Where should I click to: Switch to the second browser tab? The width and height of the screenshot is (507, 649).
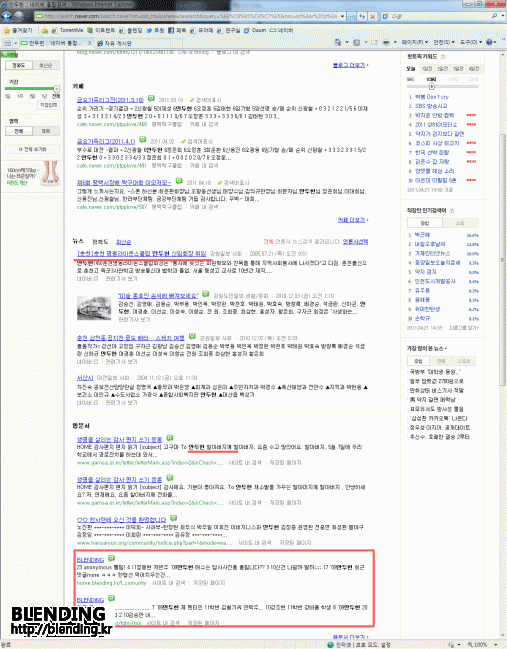coord(114,43)
